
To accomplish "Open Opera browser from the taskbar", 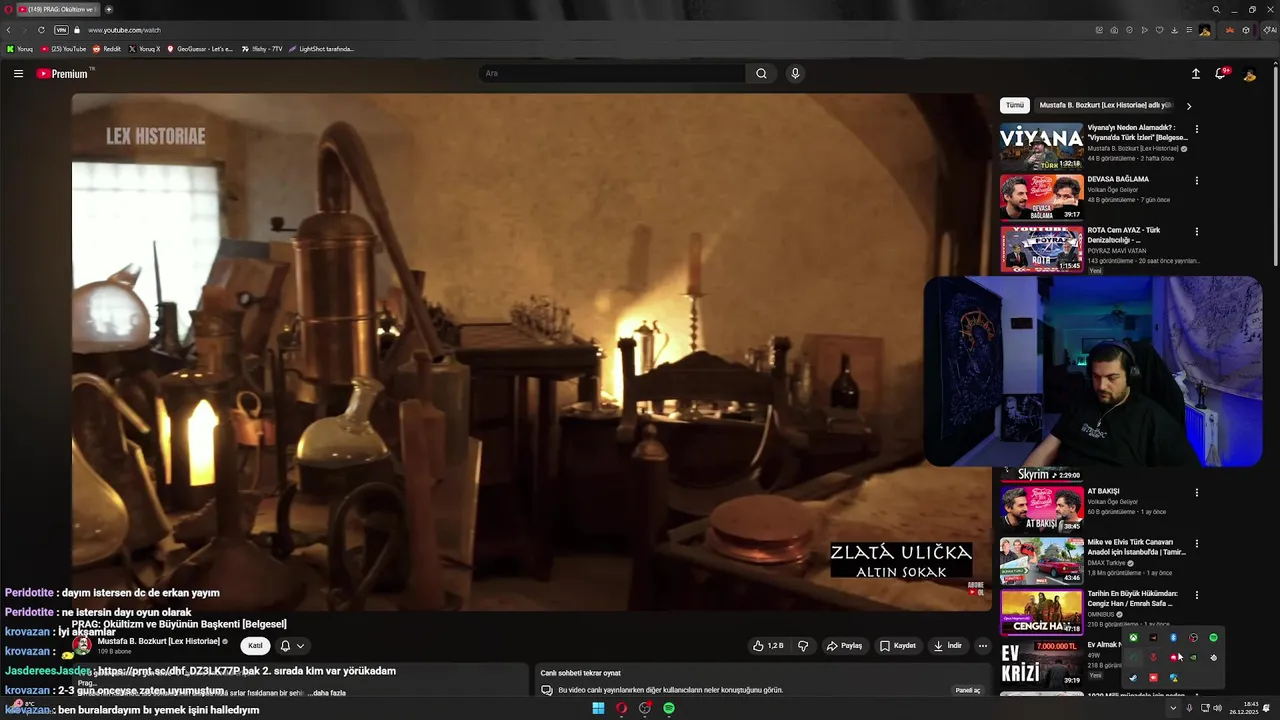I will pyautogui.click(x=621, y=708).
